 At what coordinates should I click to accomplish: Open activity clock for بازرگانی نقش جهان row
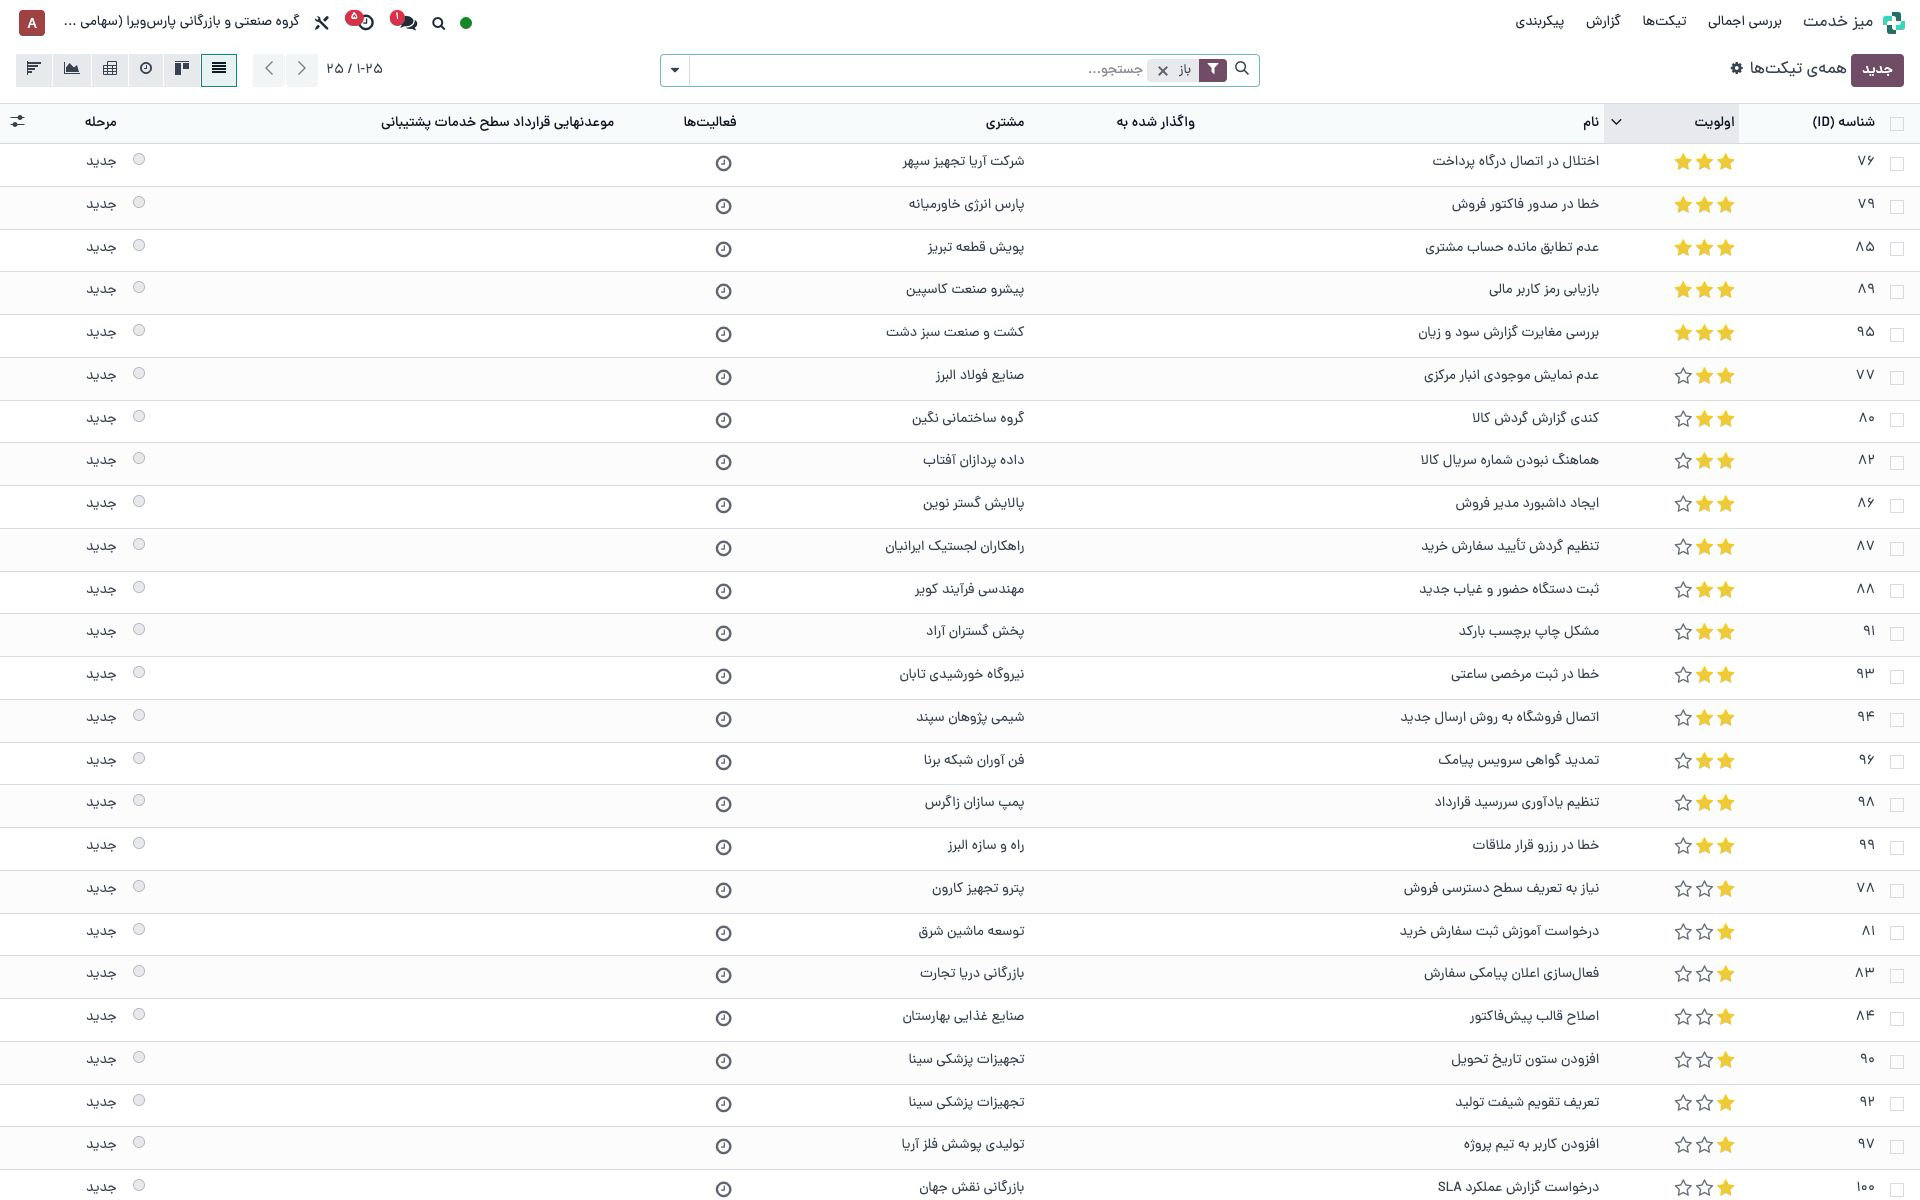point(723,1189)
